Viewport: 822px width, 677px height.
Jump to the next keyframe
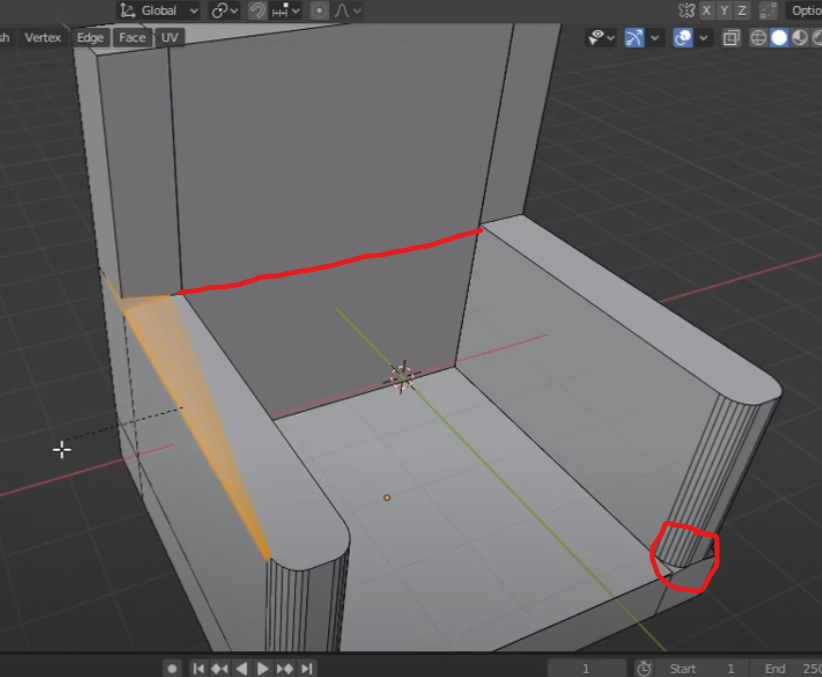(285, 669)
